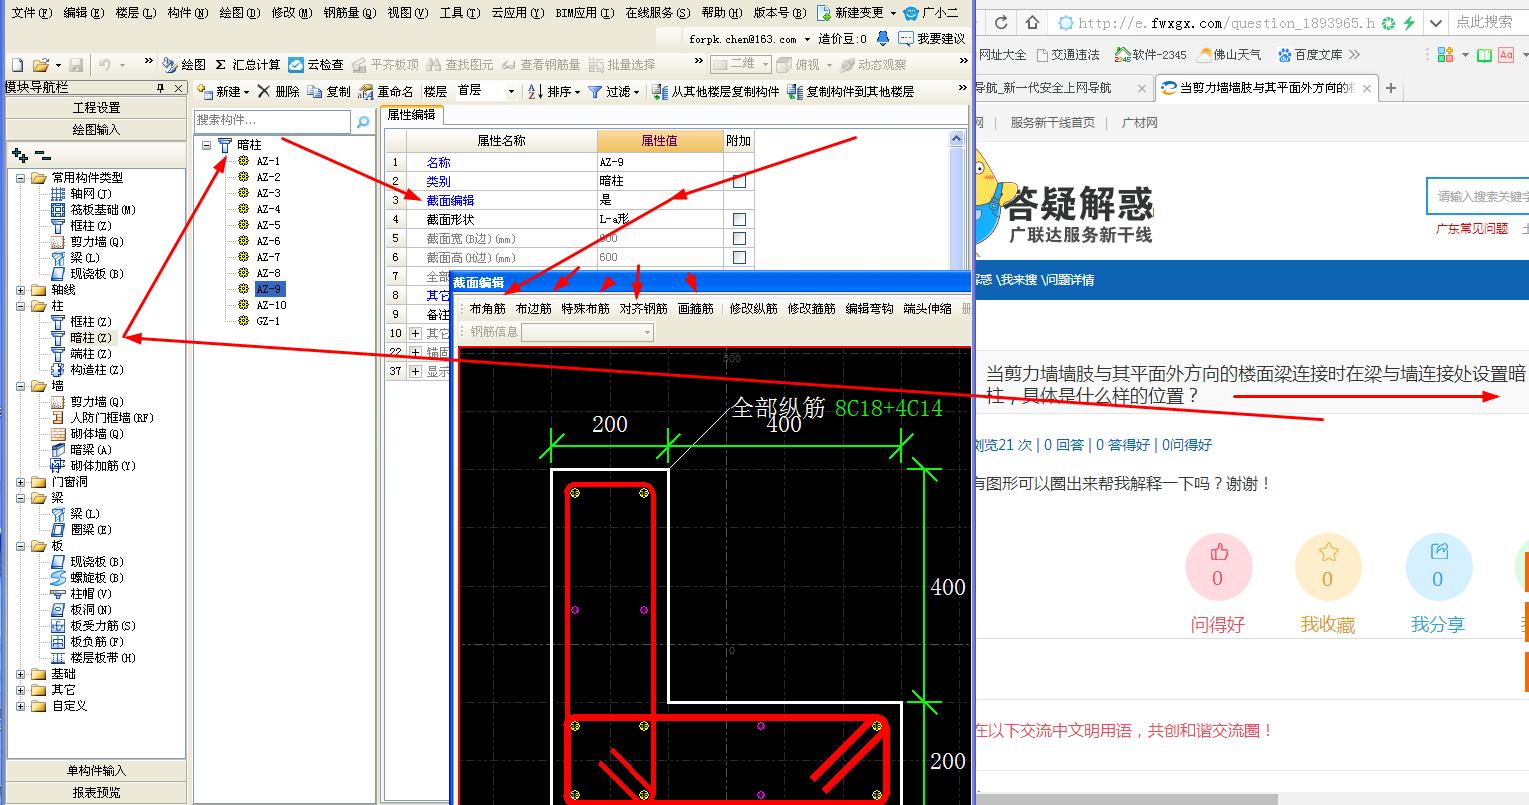Click the 新建变更 document icon

(x=824, y=13)
